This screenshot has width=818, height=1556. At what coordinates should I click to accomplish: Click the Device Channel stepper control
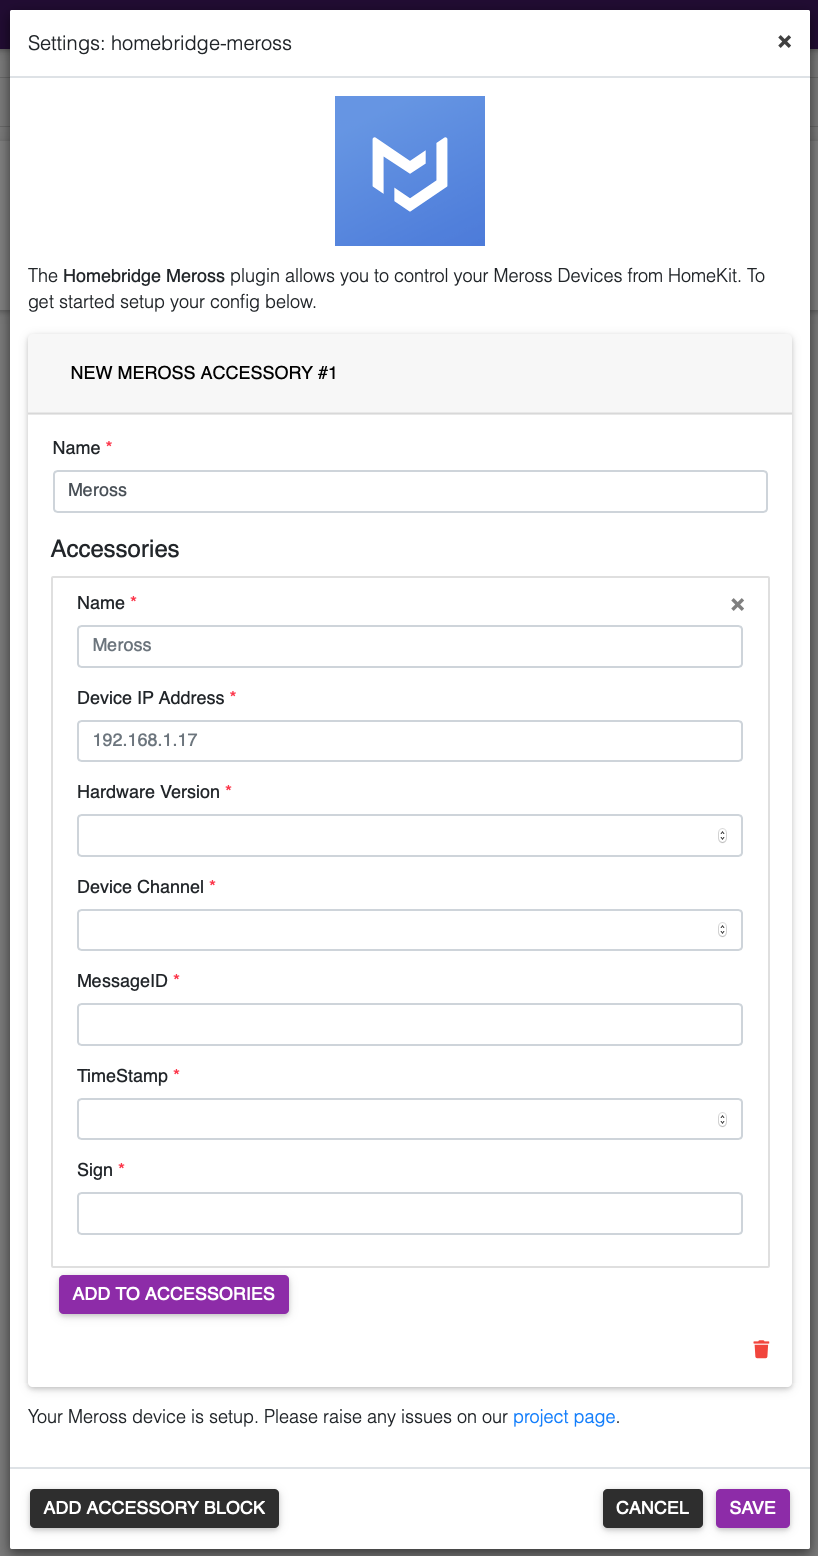coord(722,929)
